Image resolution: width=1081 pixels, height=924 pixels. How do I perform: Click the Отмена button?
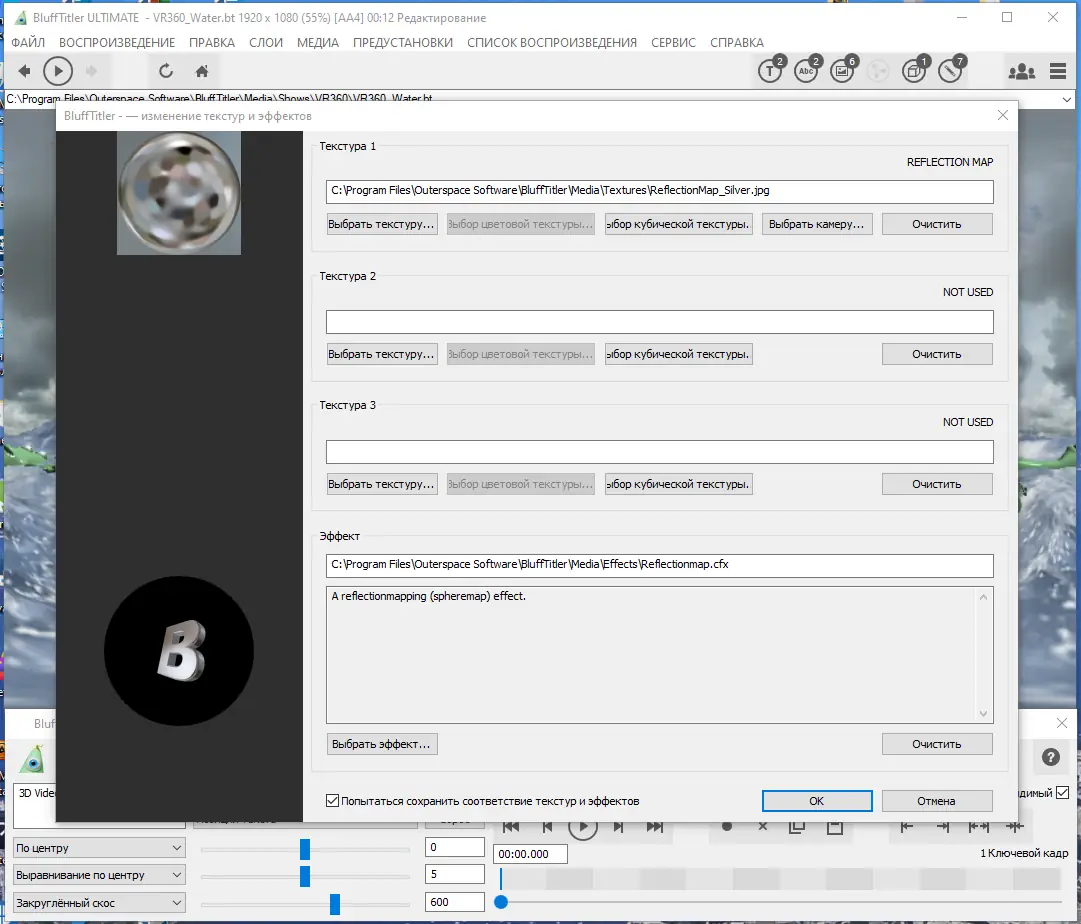tap(937, 801)
